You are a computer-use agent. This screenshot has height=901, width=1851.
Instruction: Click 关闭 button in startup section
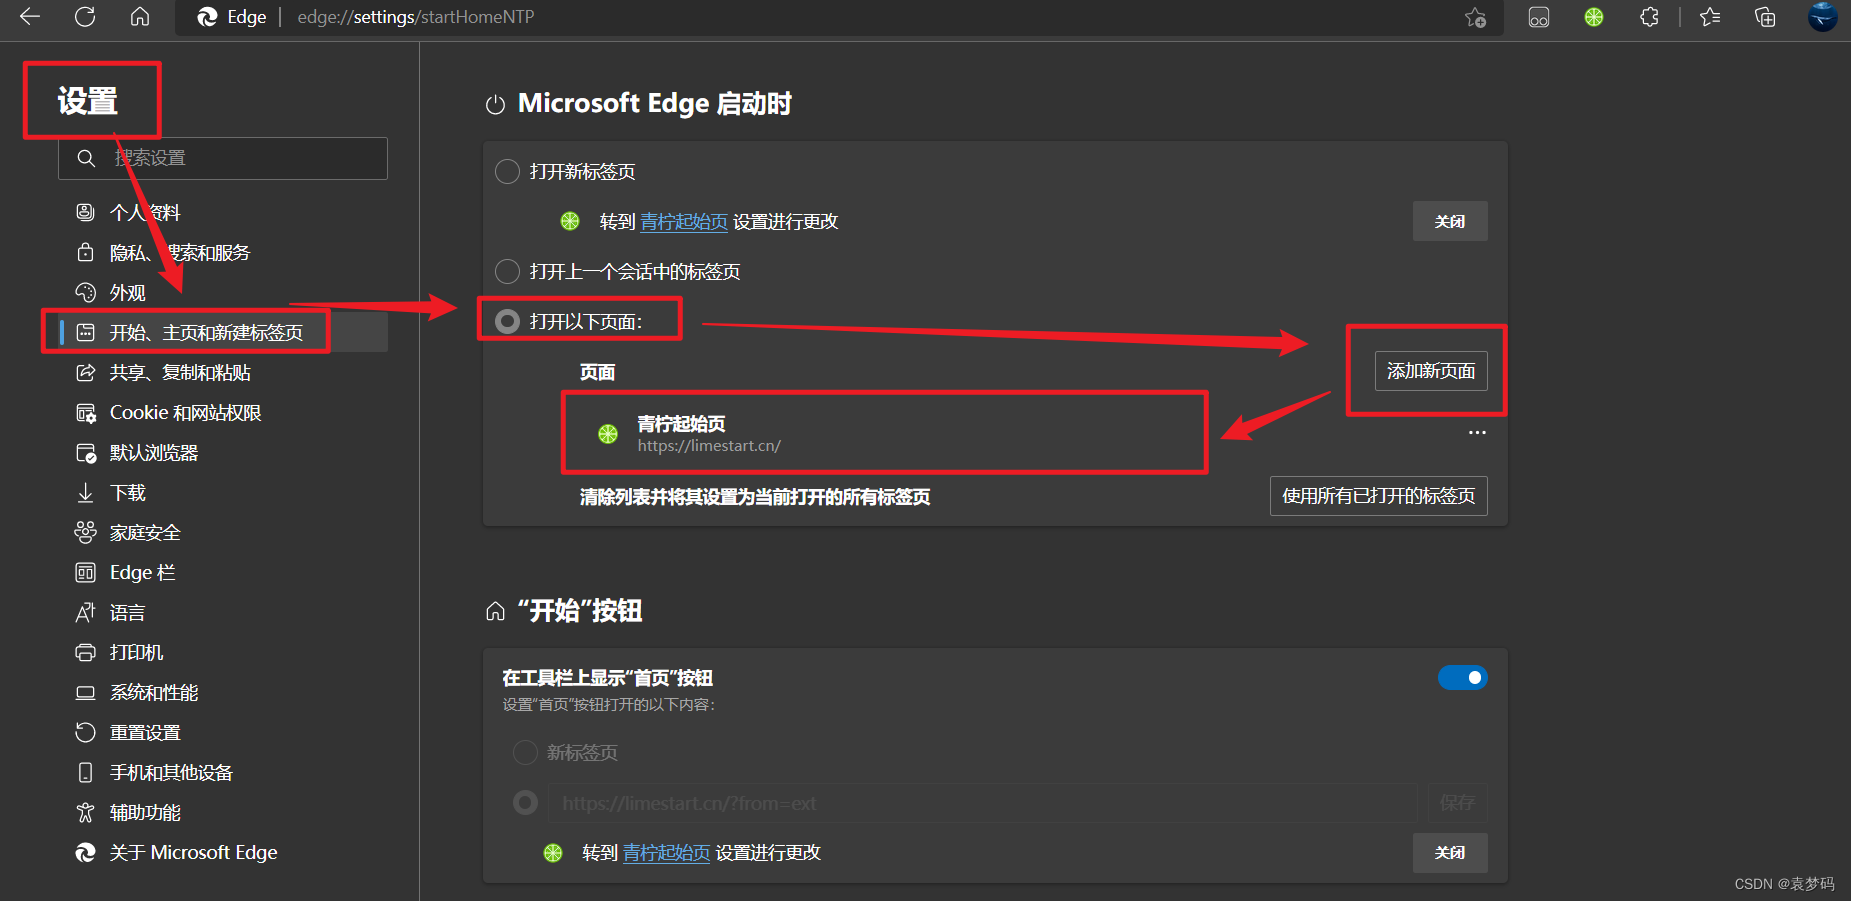coord(1450,221)
